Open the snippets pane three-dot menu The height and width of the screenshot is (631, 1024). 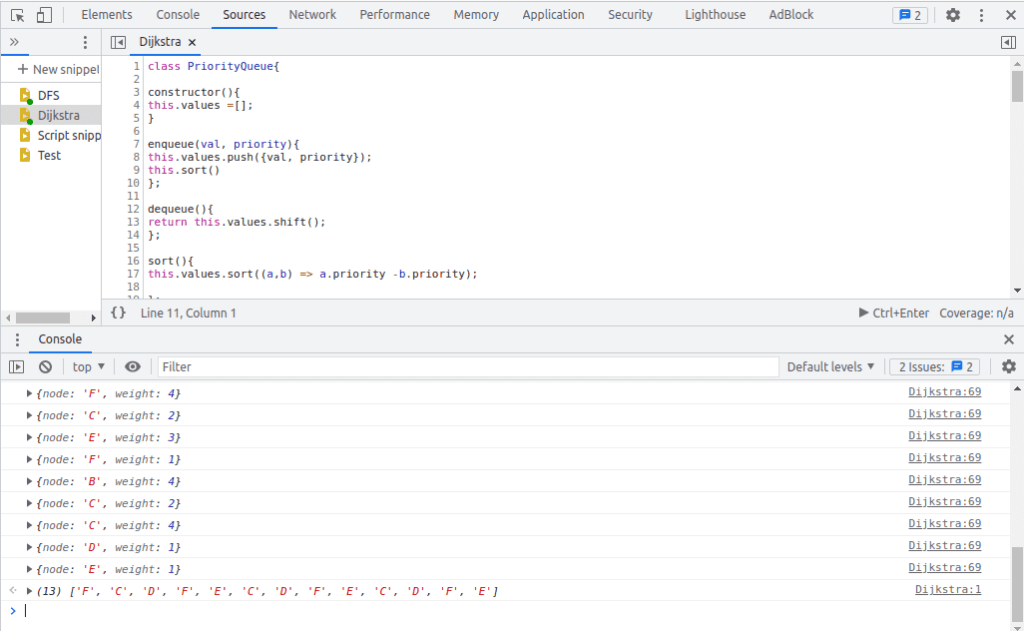84,42
